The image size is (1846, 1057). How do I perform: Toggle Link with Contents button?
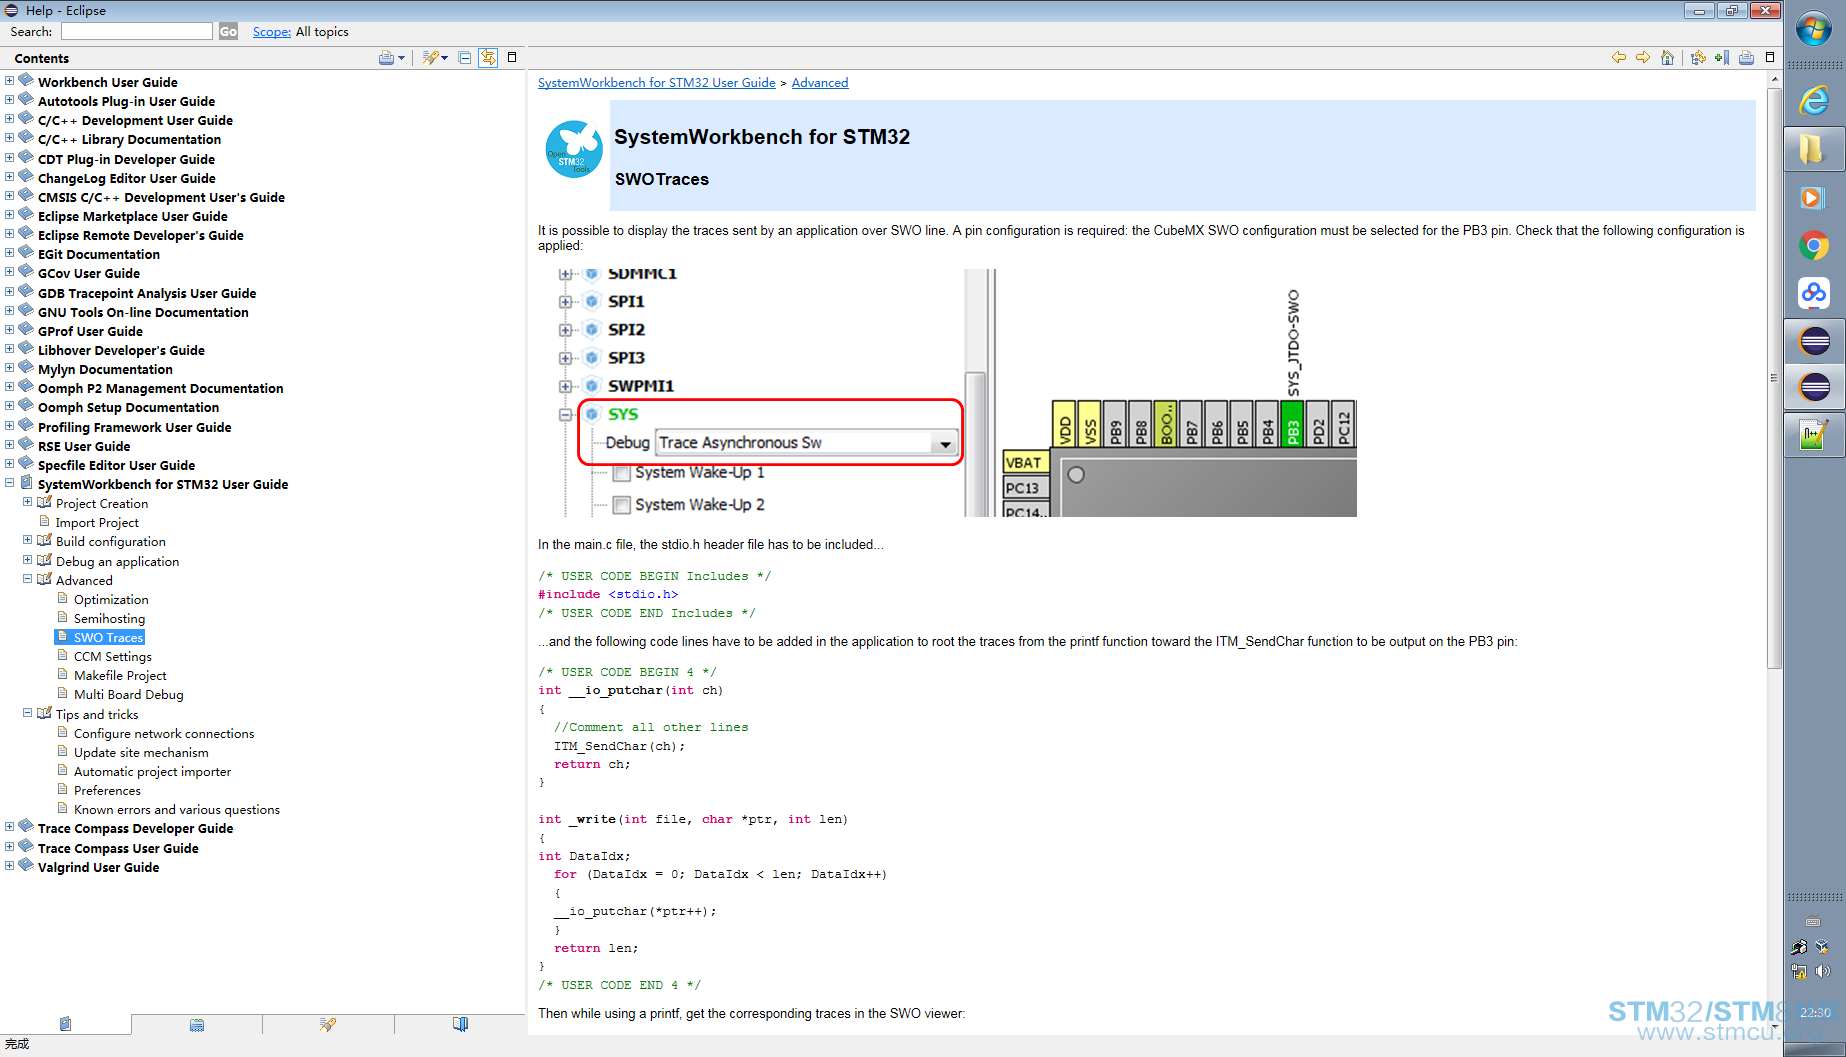point(488,58)
